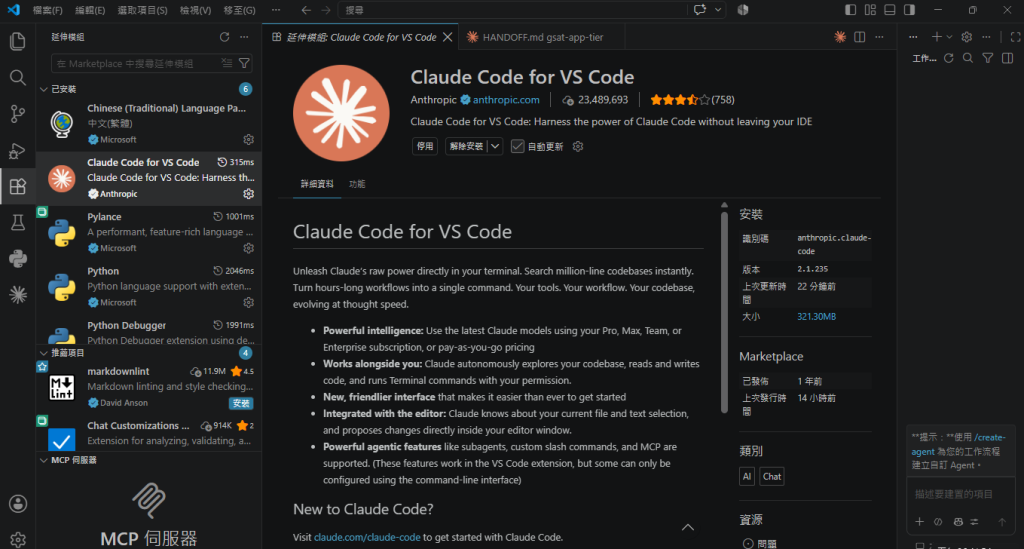Navigate forward with the right arrow
The width and height of the screenshot is (1024, 549).
pyautogui.click(x=326, y=10)
